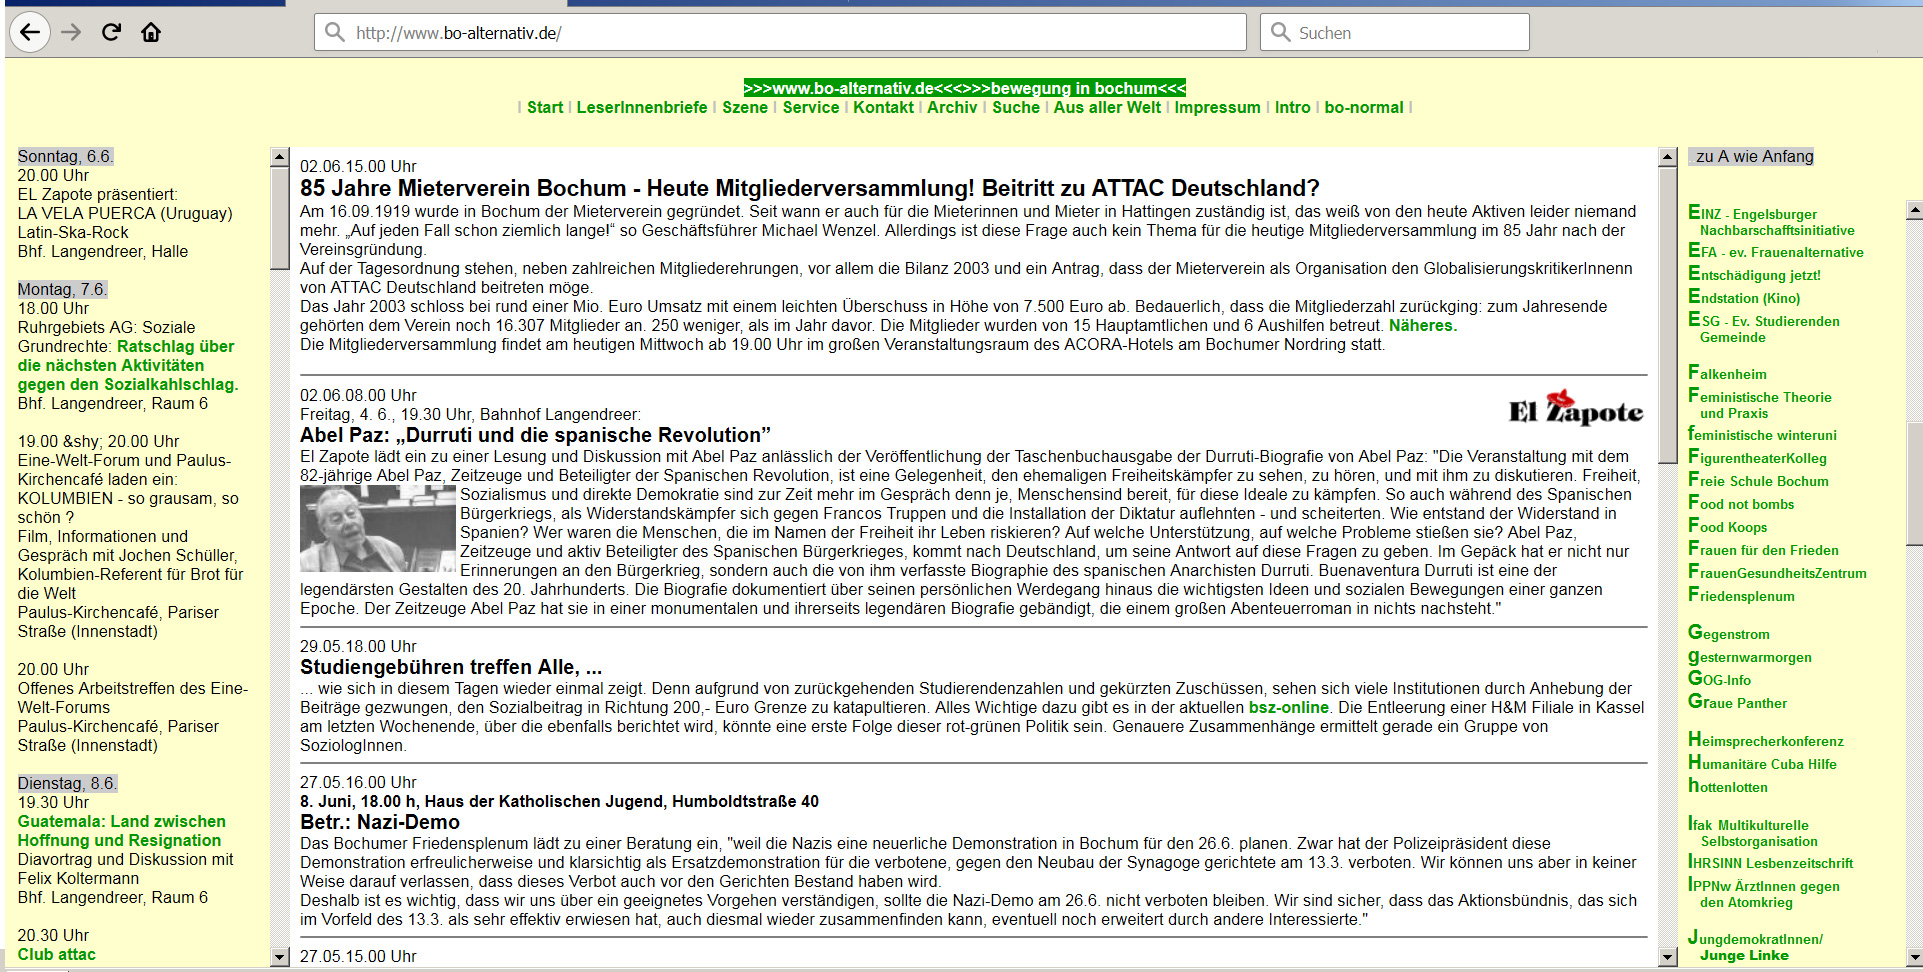Open the Club attac link
The width and height of the screenshot is (1923, 972).
[56, 954]
